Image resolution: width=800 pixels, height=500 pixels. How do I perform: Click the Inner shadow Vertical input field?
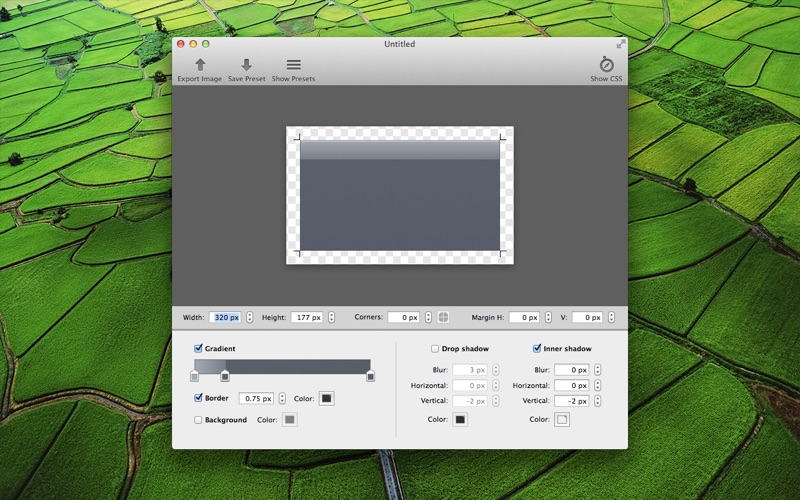[571, 401]
